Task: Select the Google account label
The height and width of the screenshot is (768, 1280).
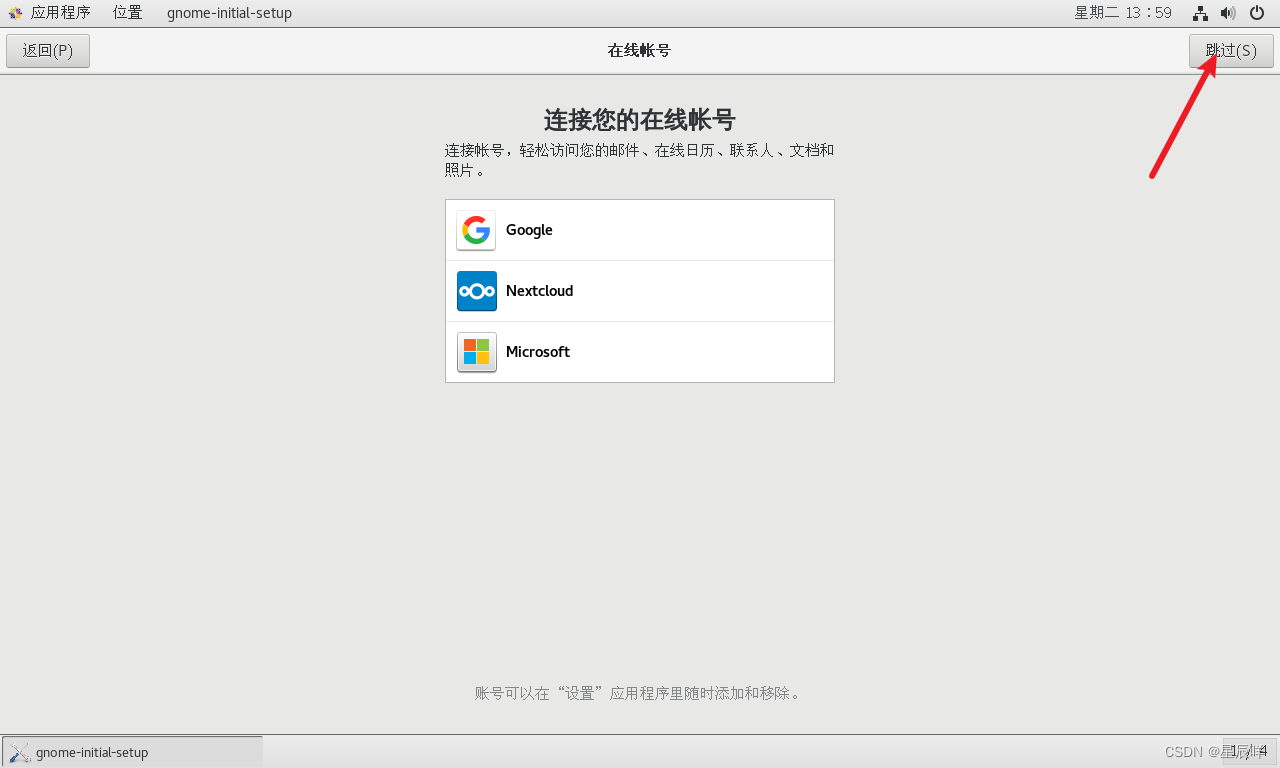Action: point(529,230)
